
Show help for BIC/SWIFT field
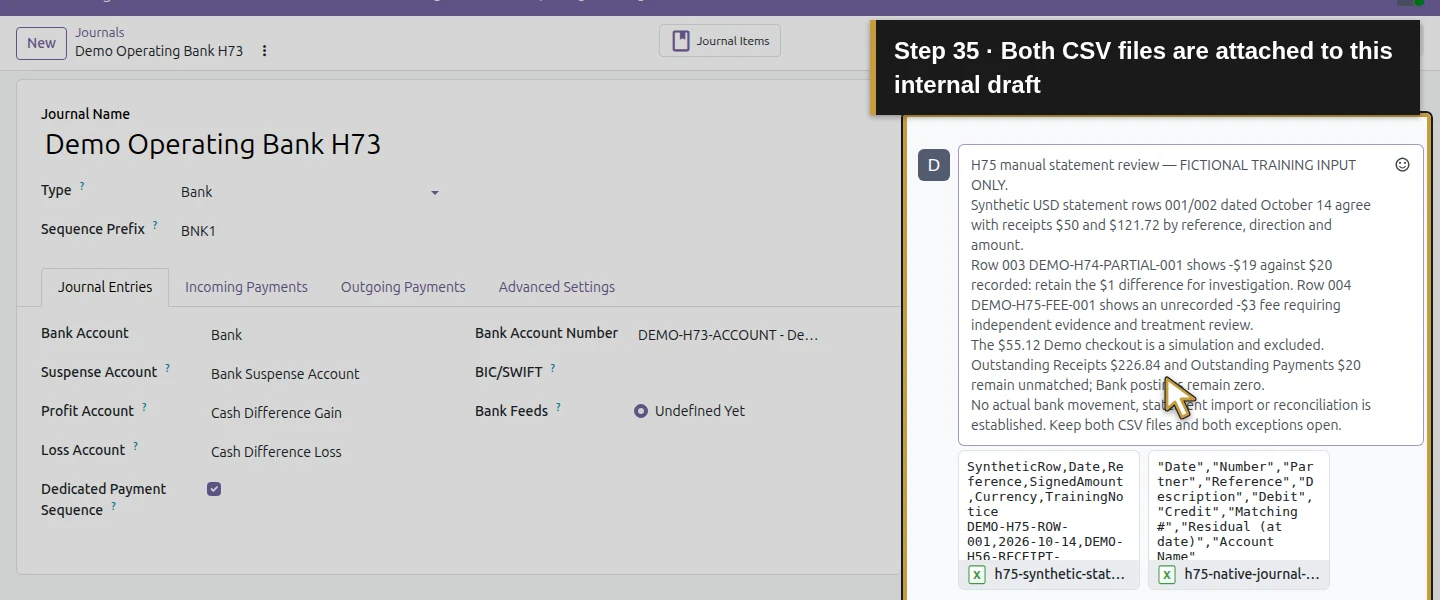(553, 368)
